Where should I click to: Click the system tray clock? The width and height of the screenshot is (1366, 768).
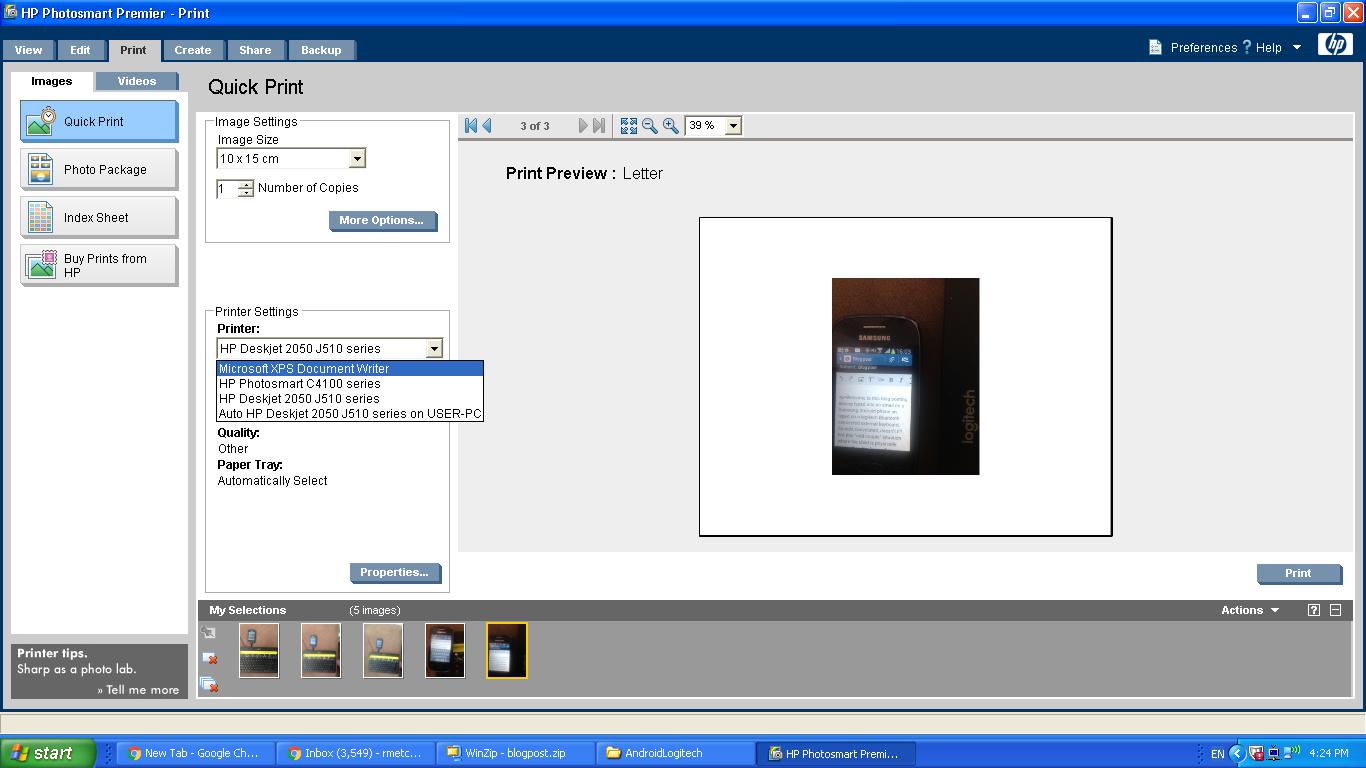click(x=1328, y=754)
